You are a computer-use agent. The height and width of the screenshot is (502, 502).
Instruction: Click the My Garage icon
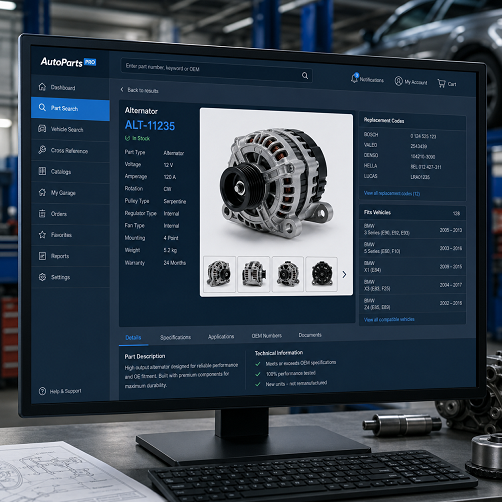tap(42, 192)
